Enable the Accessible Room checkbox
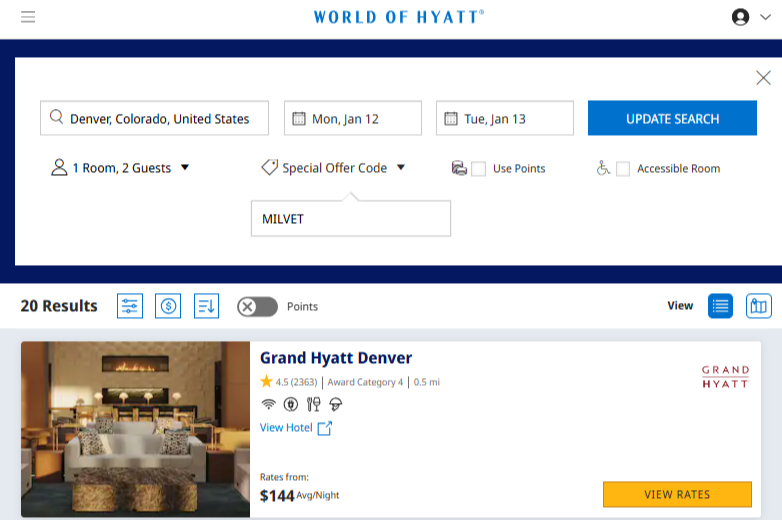 coord(623,169)
